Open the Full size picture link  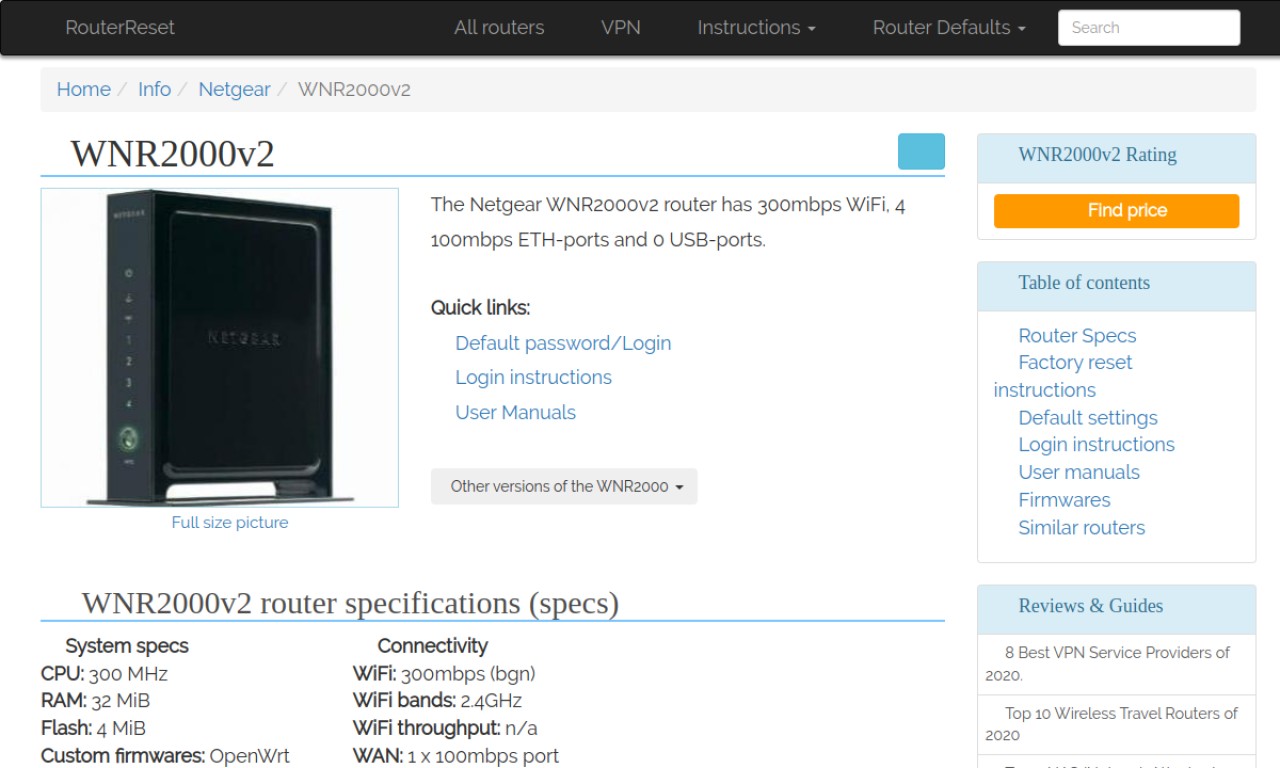click(x=229, y=522)
